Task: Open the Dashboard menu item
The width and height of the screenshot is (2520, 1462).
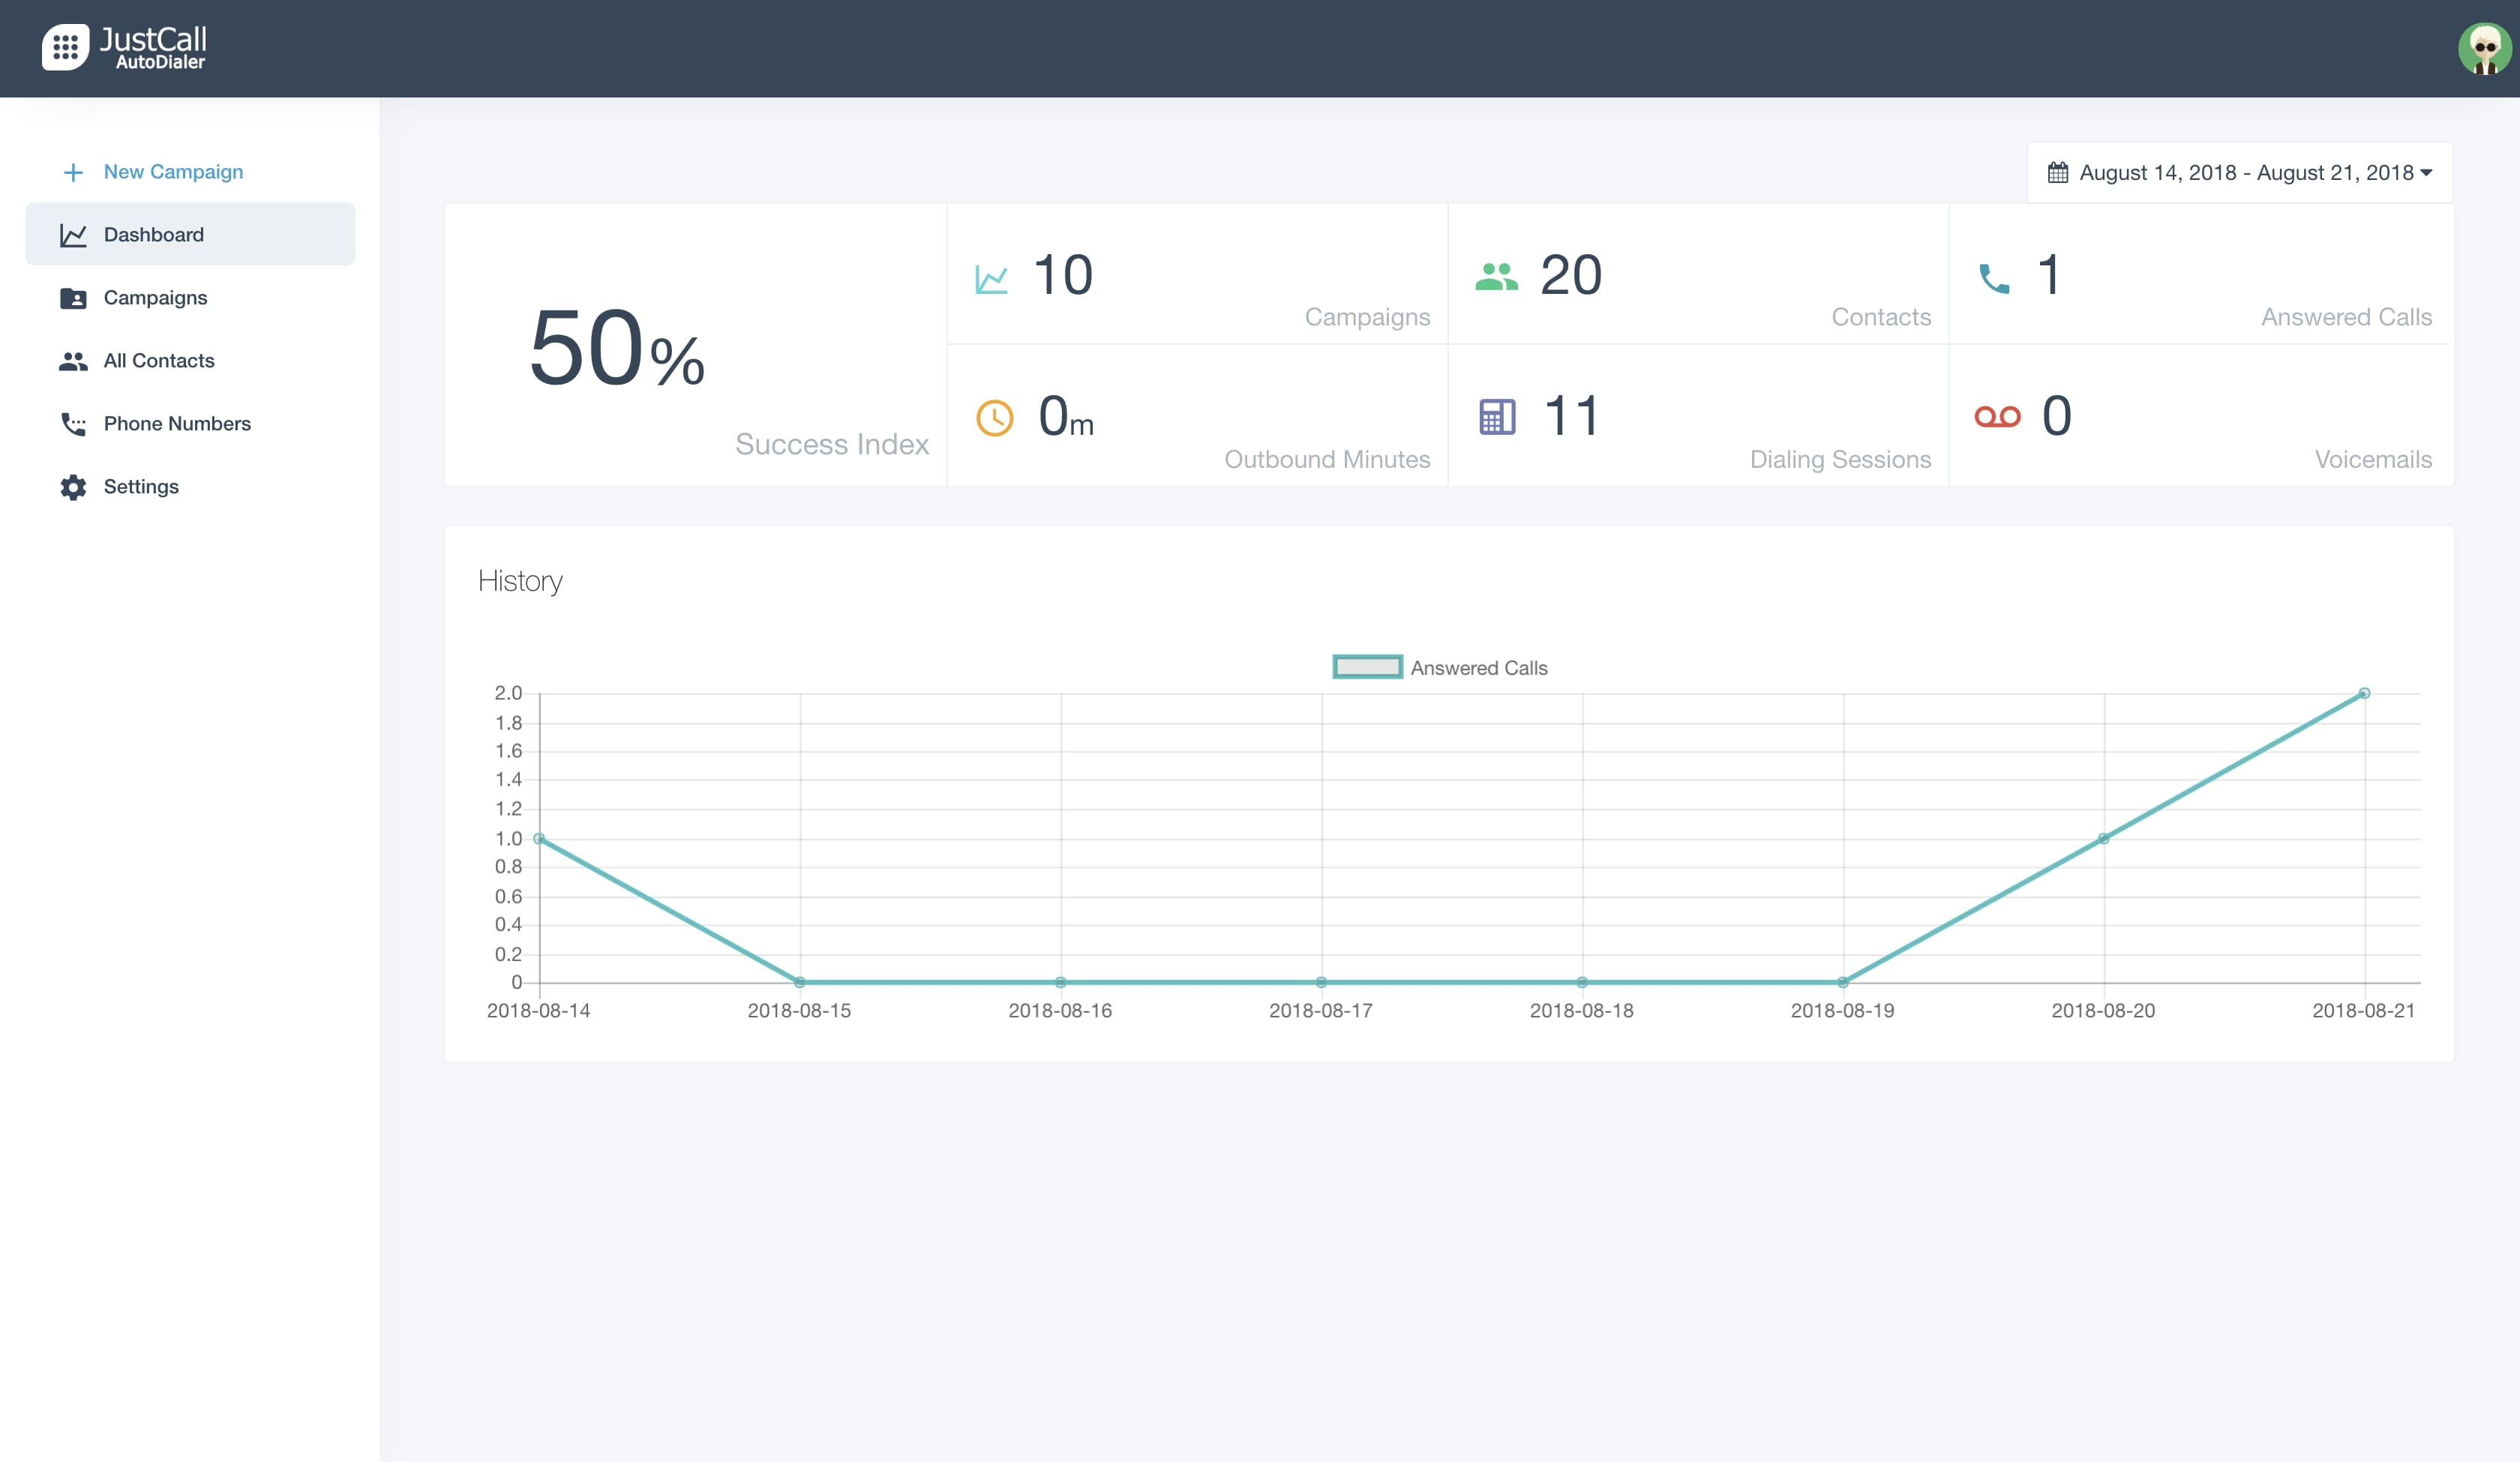Action: [153, 235]
